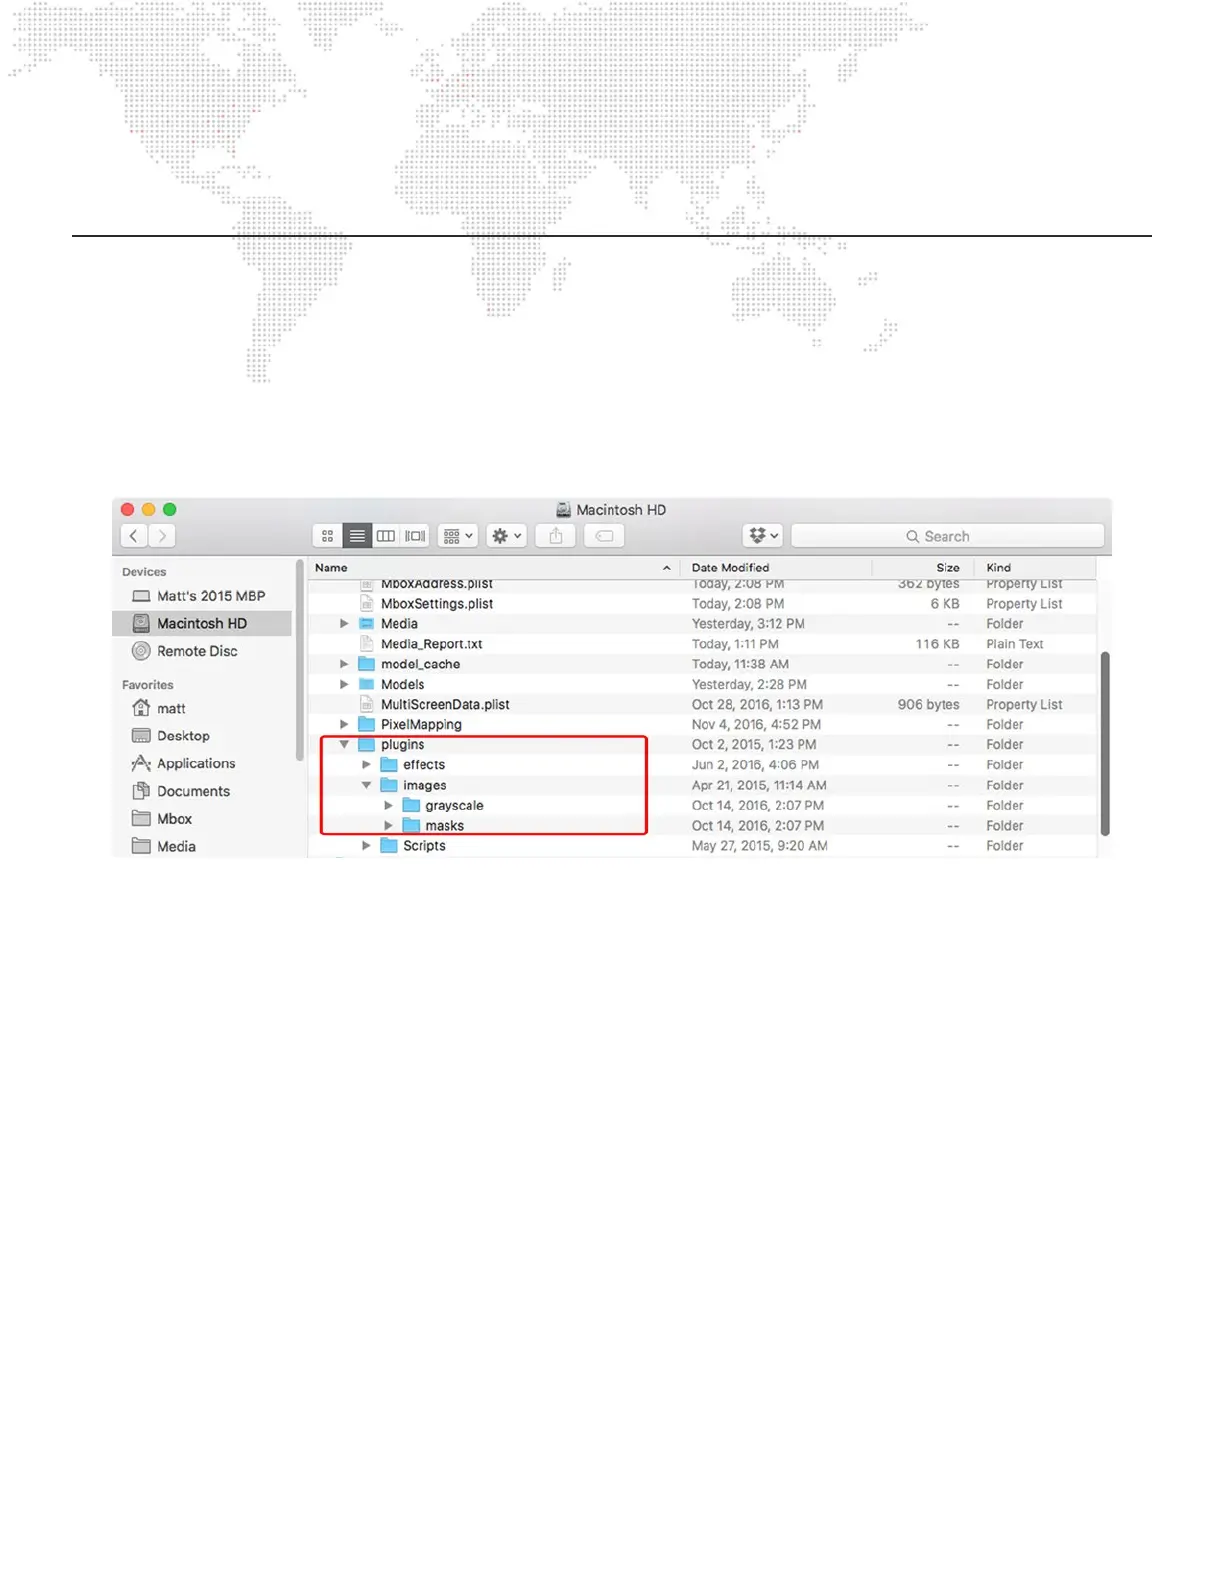Switch to column view
This screenshot has height=1584, width=1224.
point(385,536)
